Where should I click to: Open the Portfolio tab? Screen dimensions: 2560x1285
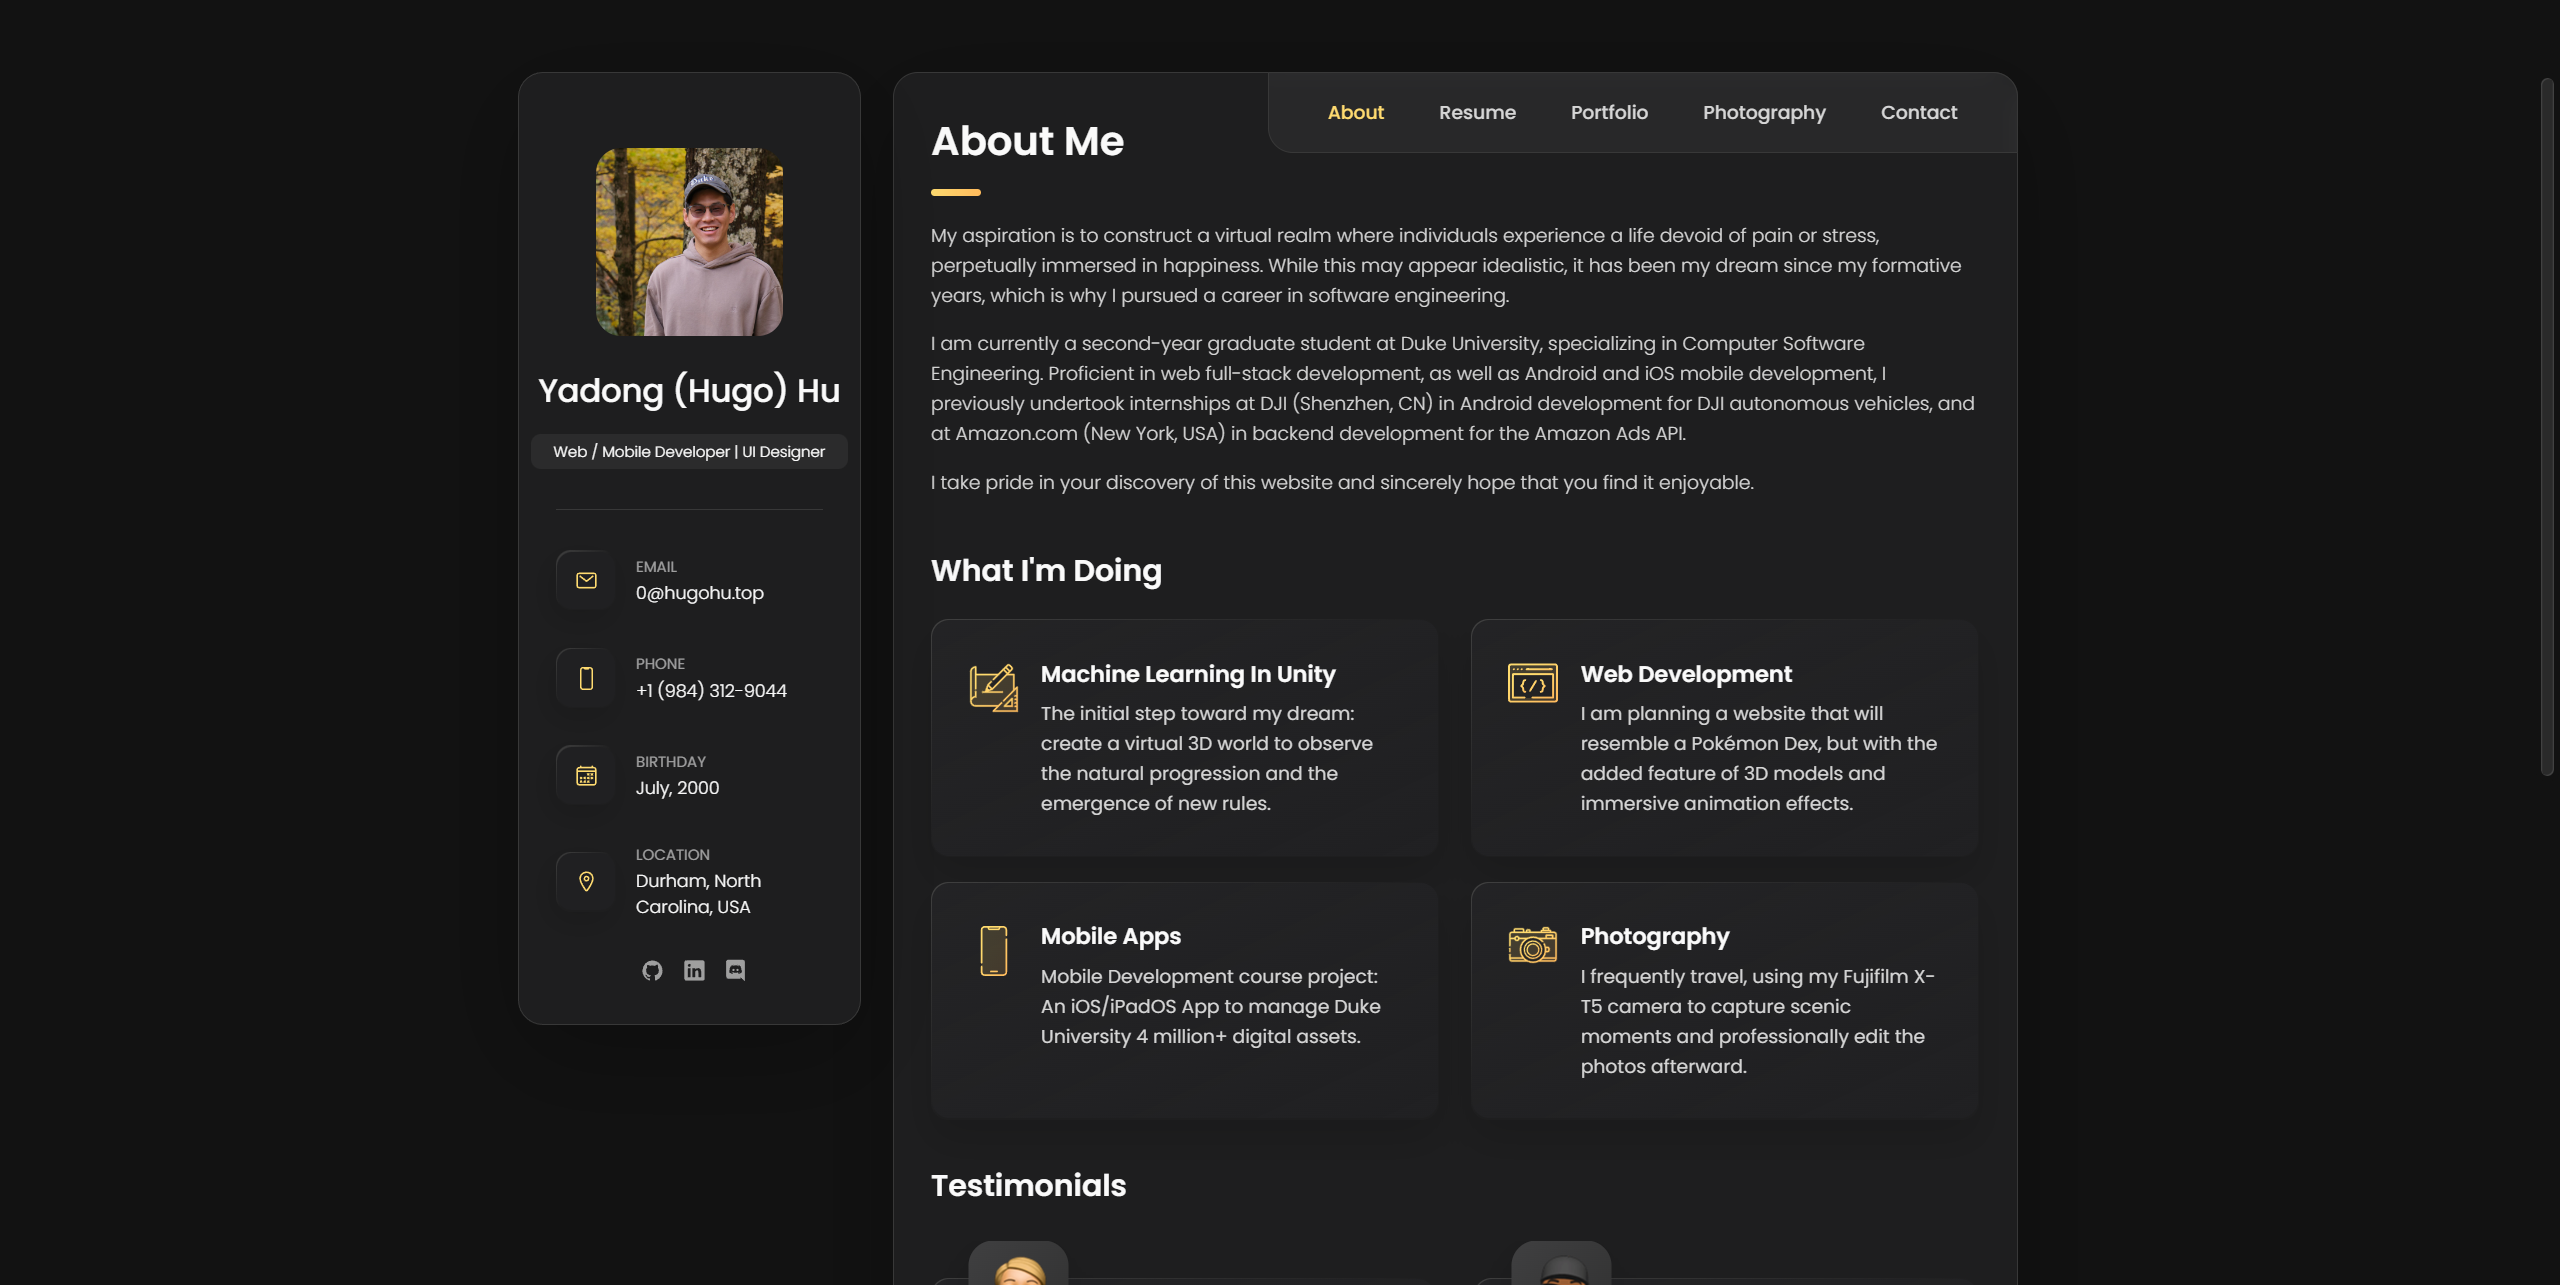1609,113
